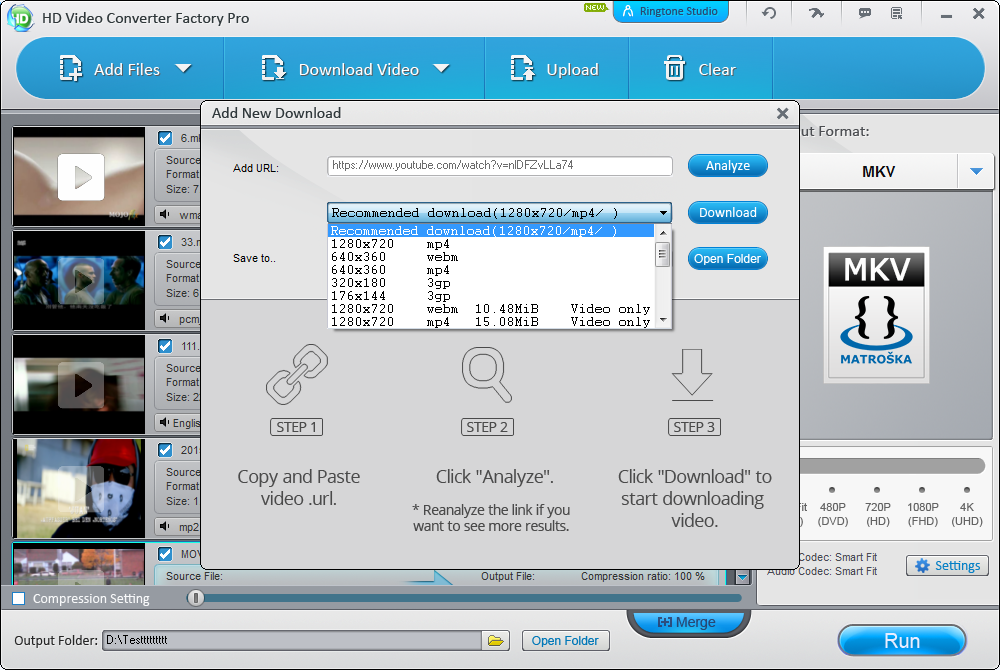The height and width of the screenshot is (670, 1000).
Task: Click the Add URL input field
Action: (x=499, y=166)
